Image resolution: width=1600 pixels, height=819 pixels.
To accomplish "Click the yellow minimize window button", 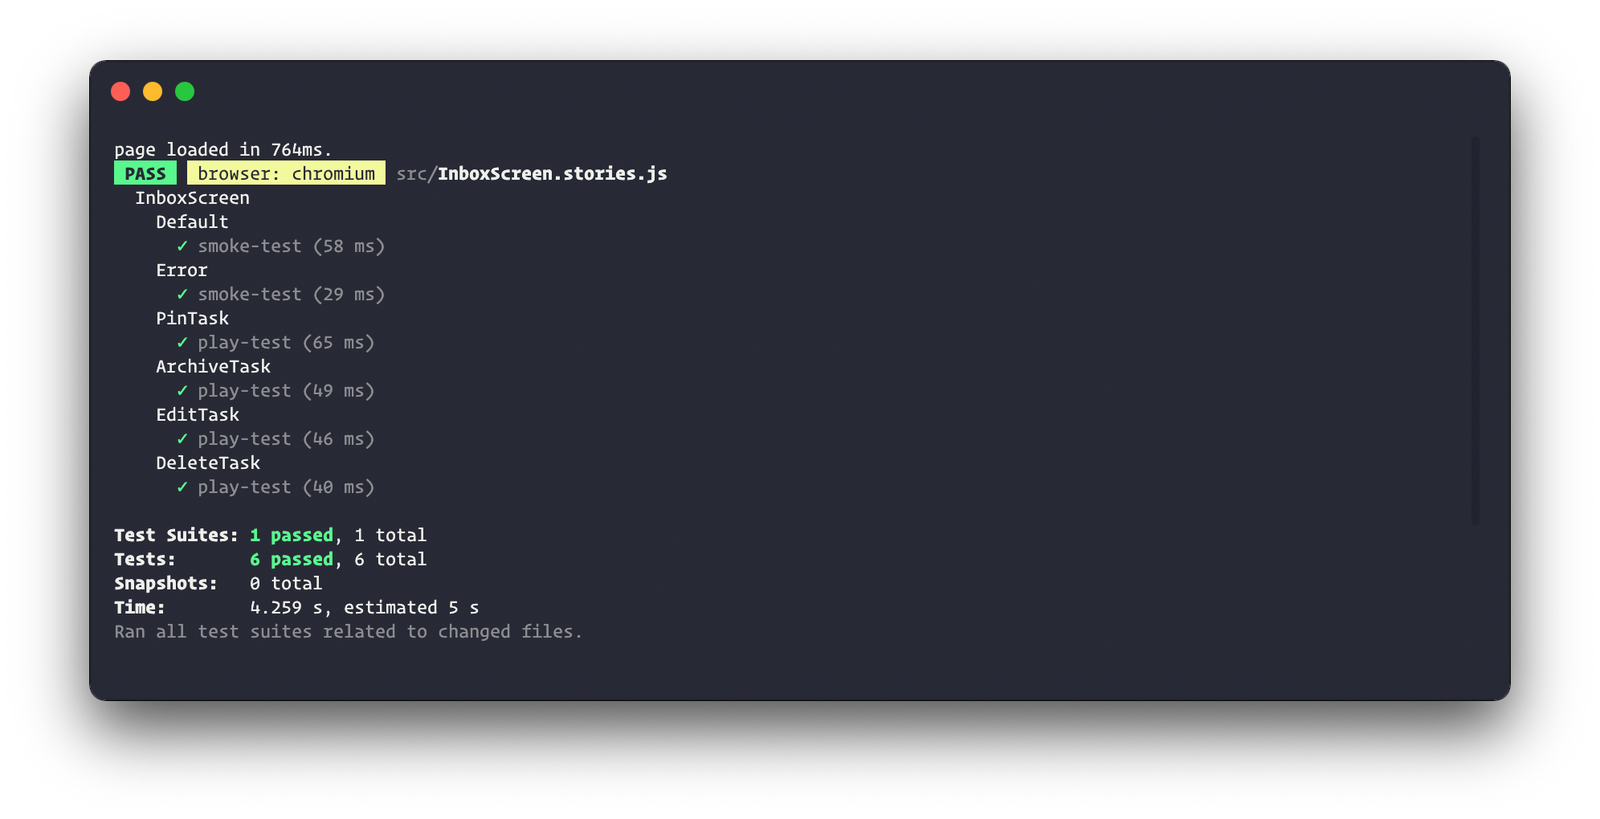I will click(x=153, y=92).
